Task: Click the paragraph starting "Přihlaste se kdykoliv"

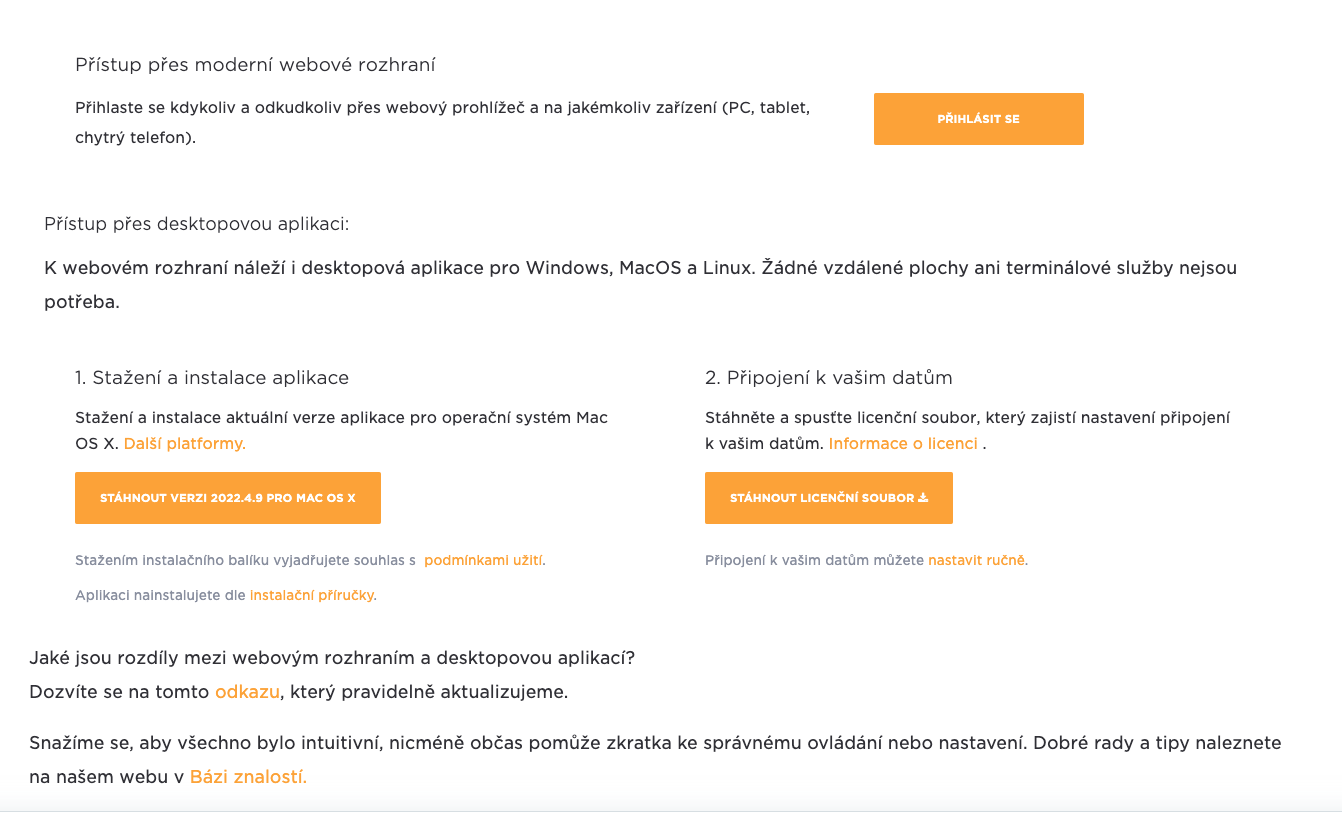Action: point(442,108)
